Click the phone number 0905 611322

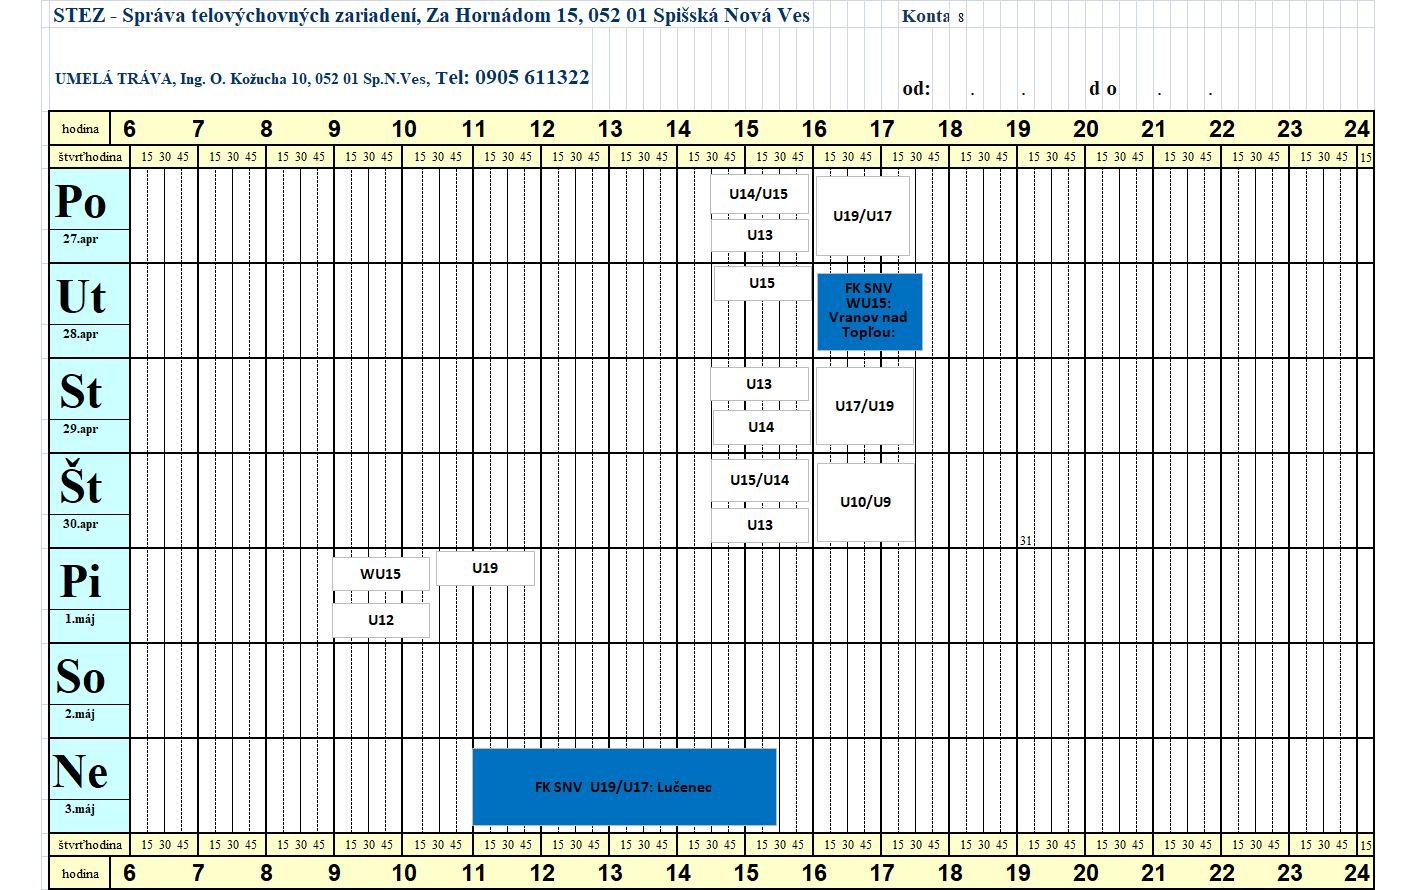pyautogui.click(x=532, y=78)
